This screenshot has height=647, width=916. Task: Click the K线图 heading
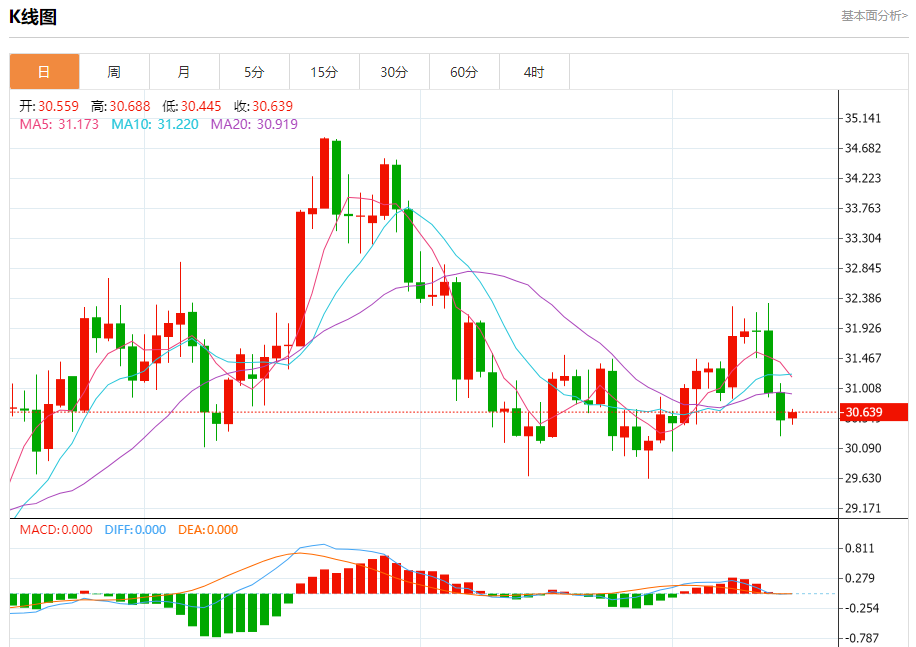33,17
